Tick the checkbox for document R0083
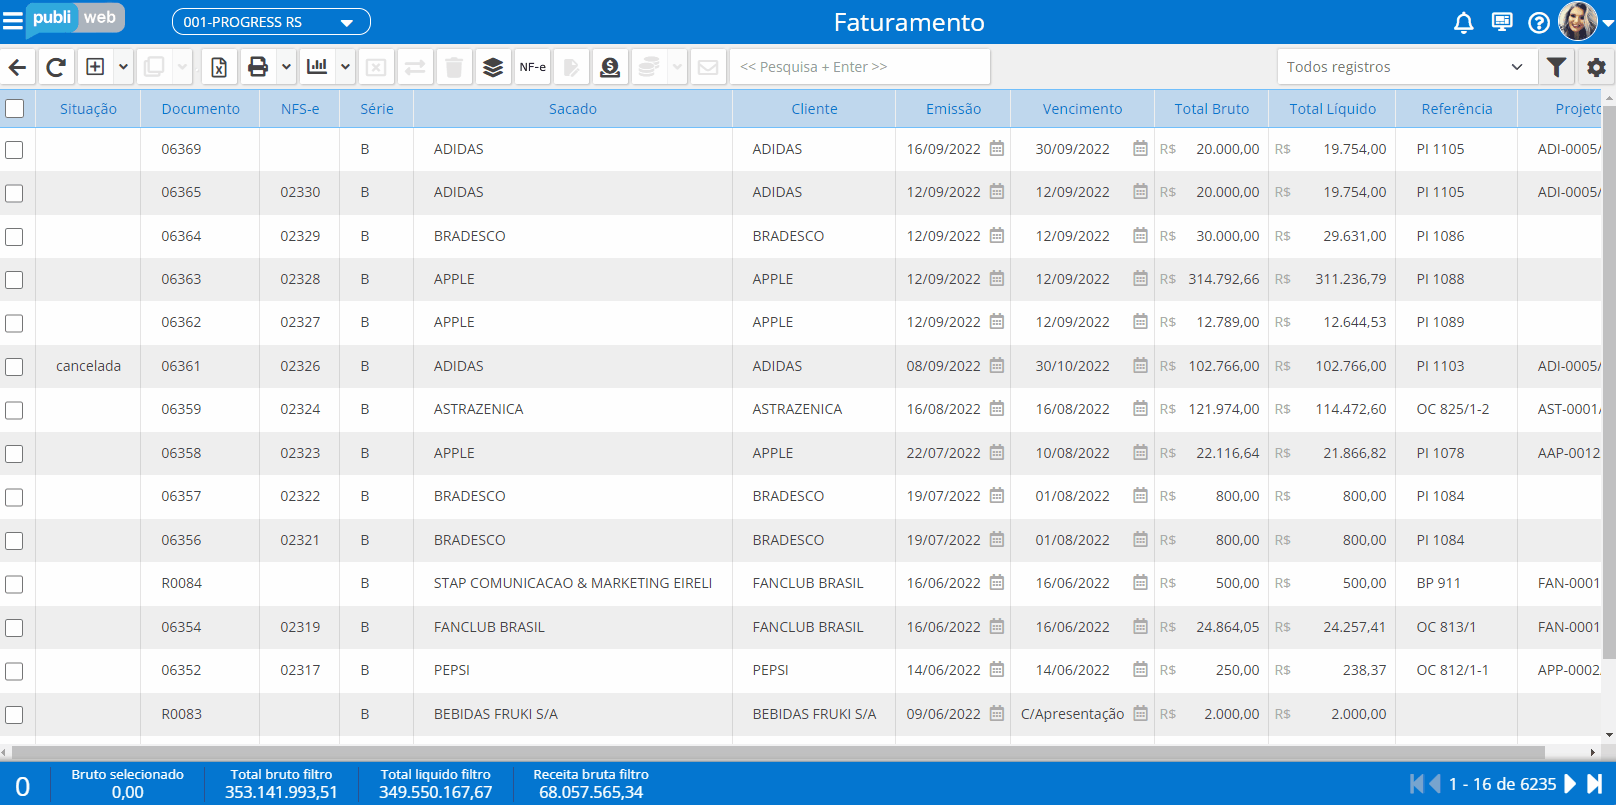The height and width of the screenshot is (805, 1616). pos(14,715)
